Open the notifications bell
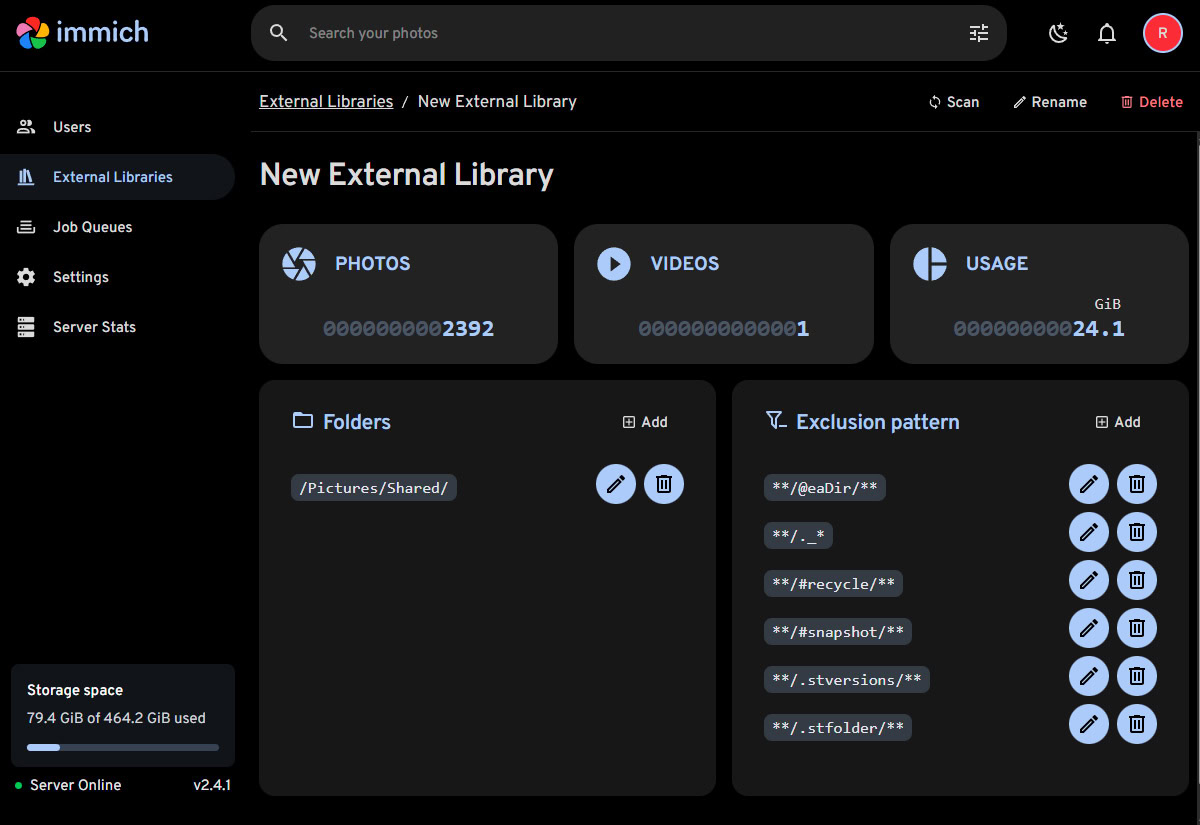 point(1107,33)
